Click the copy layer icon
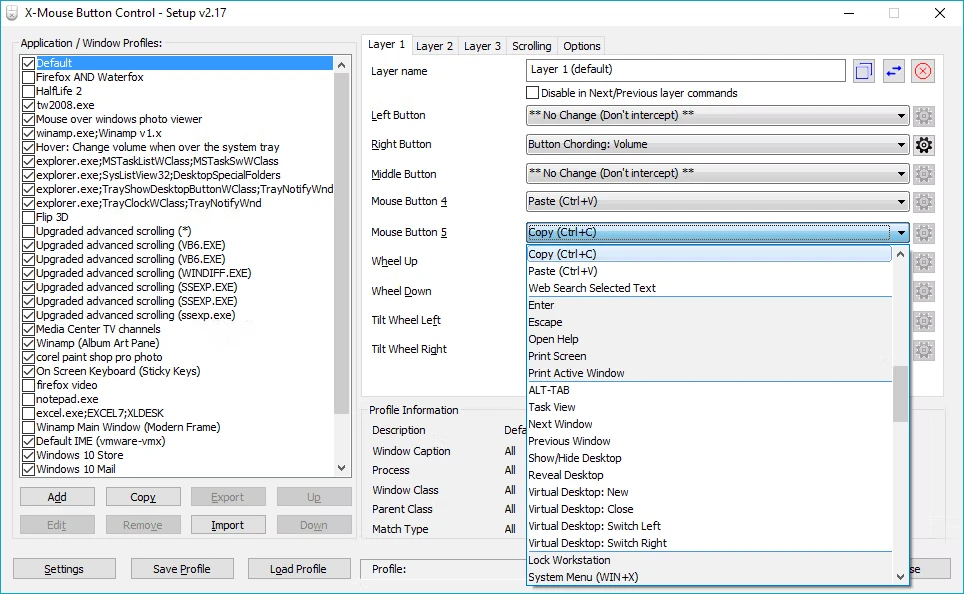The width and height of the screenshot is (964, 594). [x=864, y=71]
